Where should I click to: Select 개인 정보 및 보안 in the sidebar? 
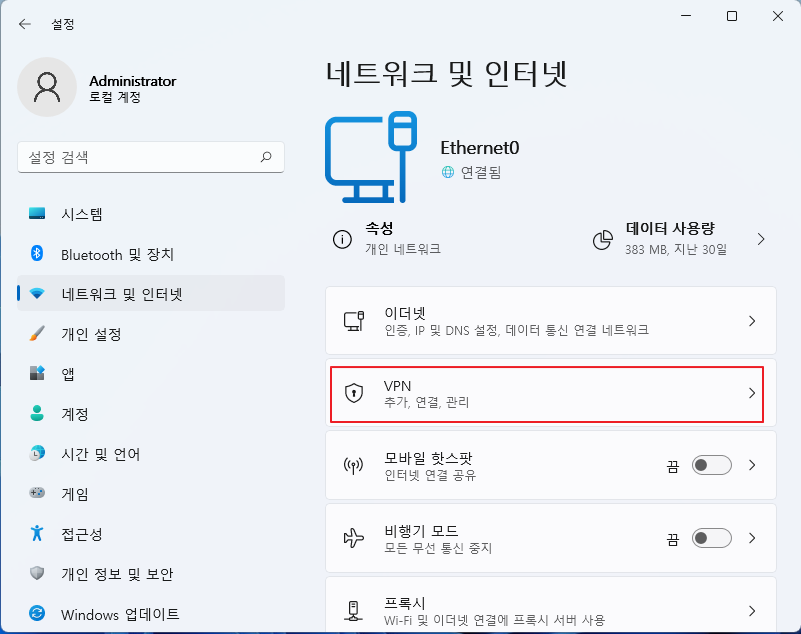(x=151, y=574)
